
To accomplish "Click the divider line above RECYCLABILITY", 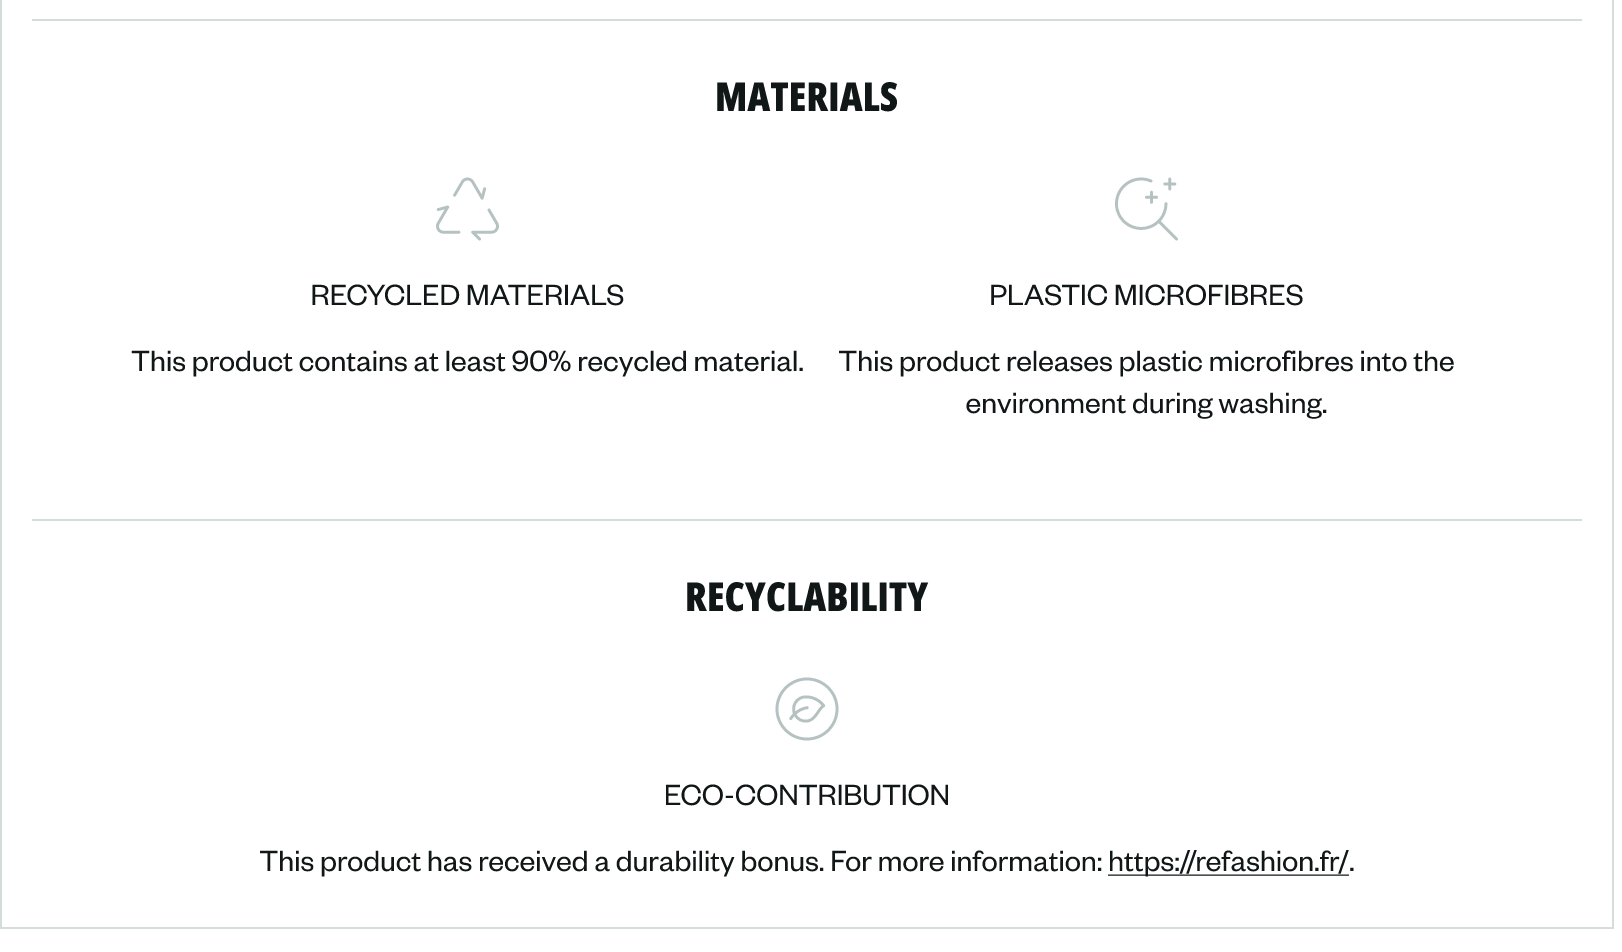I will 806,520.
